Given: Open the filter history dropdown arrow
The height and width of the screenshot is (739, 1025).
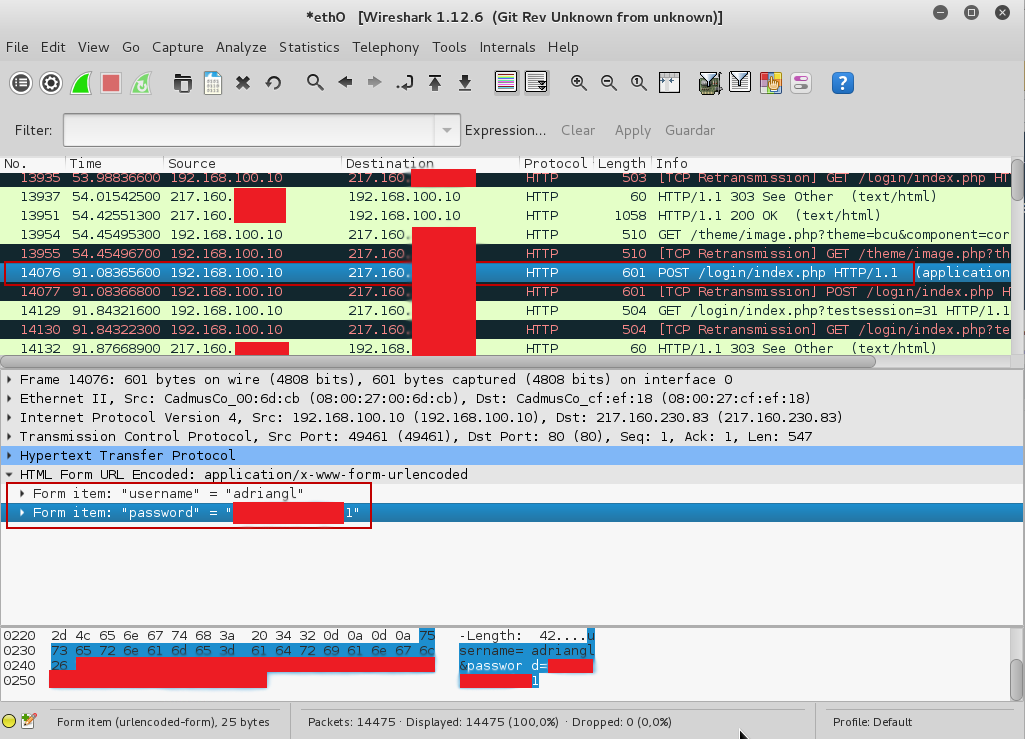Looking at the screenshot, I should click(447, 130).
